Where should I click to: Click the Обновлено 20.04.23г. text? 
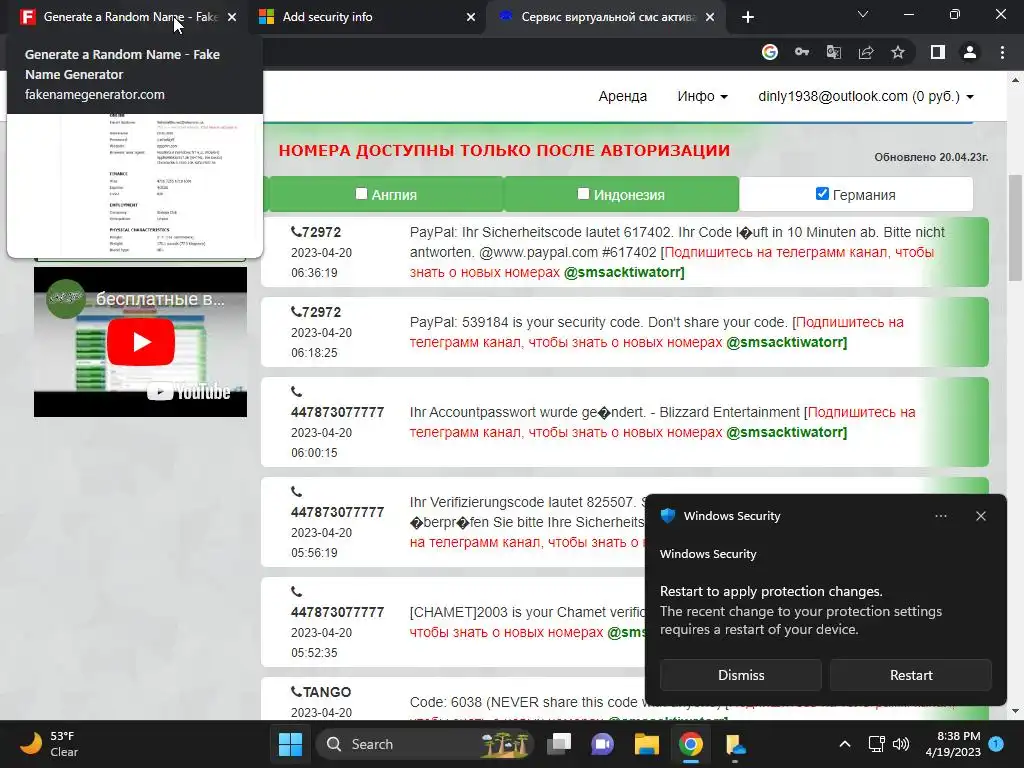tap(931, 157)
